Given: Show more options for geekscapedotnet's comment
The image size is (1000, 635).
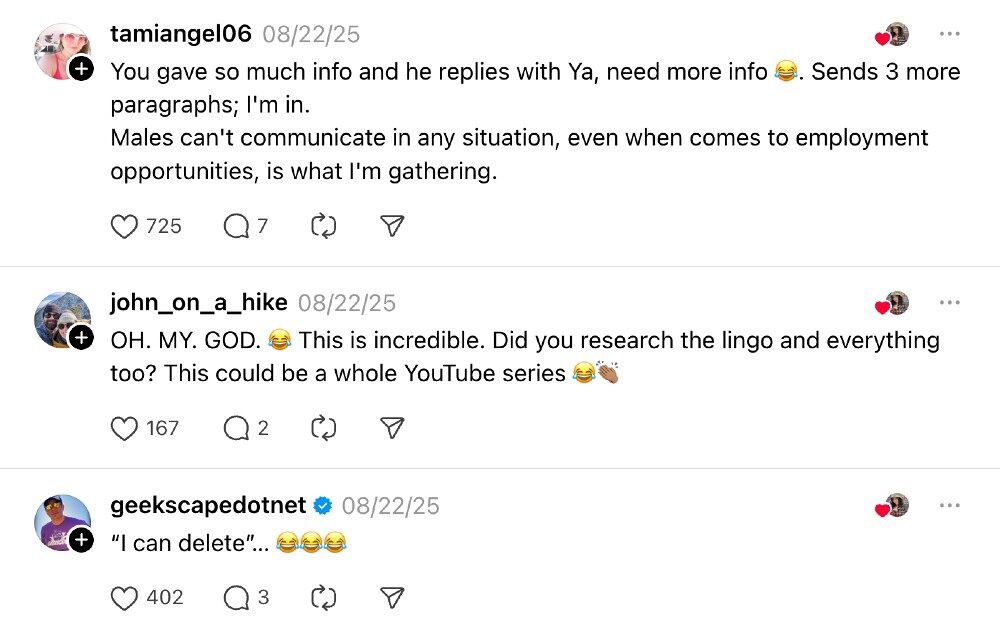Looking at the screenshot, I should (x=949, y=506).
